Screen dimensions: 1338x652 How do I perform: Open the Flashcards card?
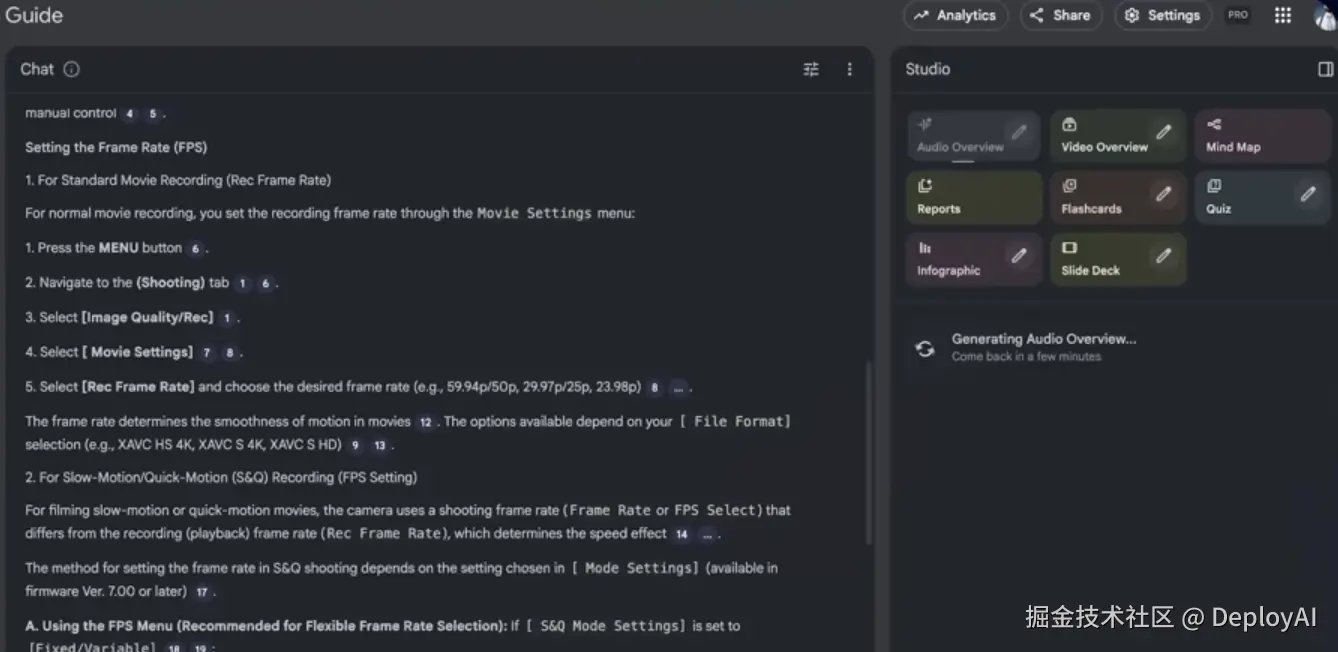pos(1118,198)
